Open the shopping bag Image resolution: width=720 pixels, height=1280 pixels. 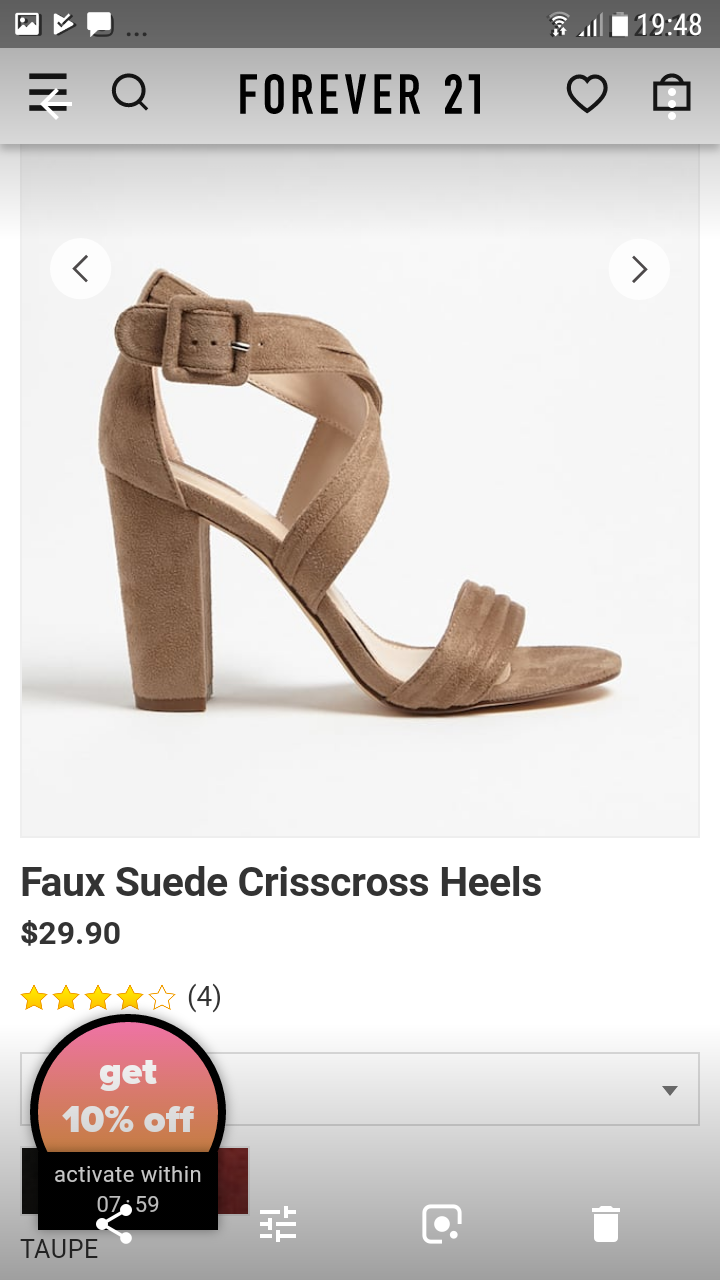[672, 95]
